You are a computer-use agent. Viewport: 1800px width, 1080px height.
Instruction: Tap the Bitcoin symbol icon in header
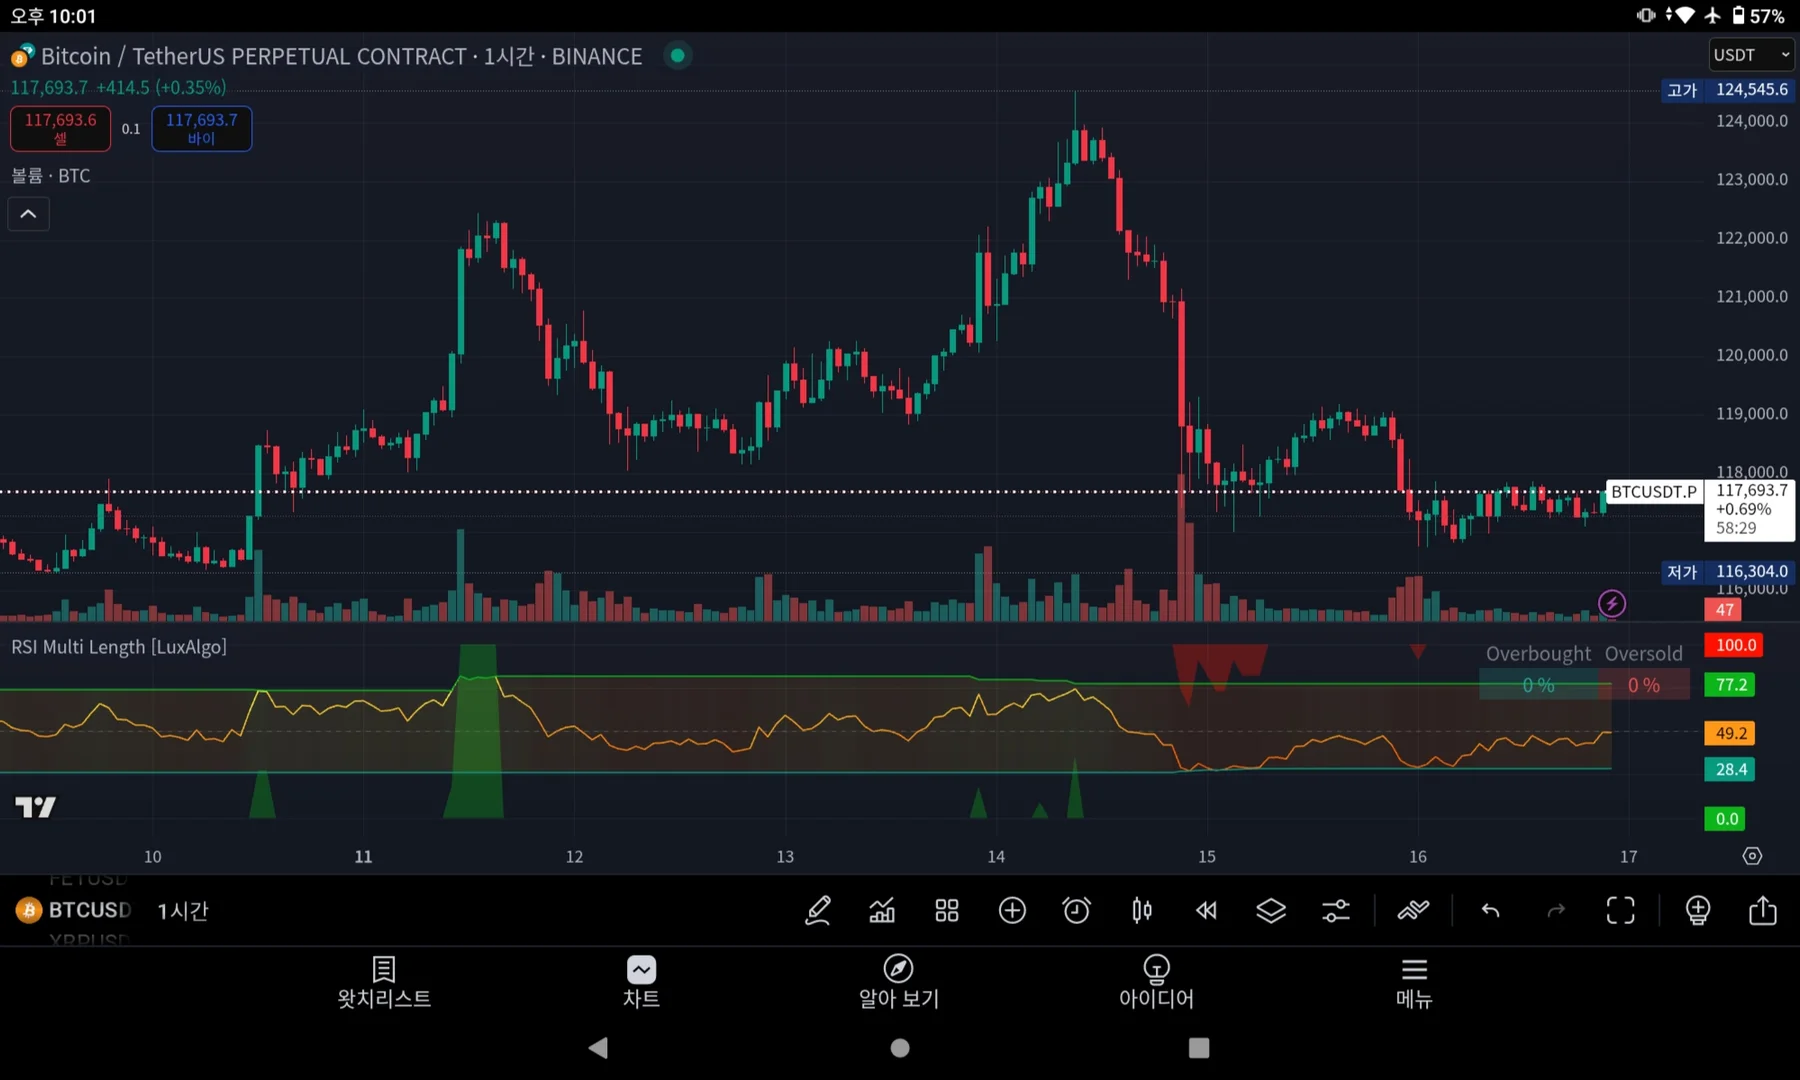22,56
